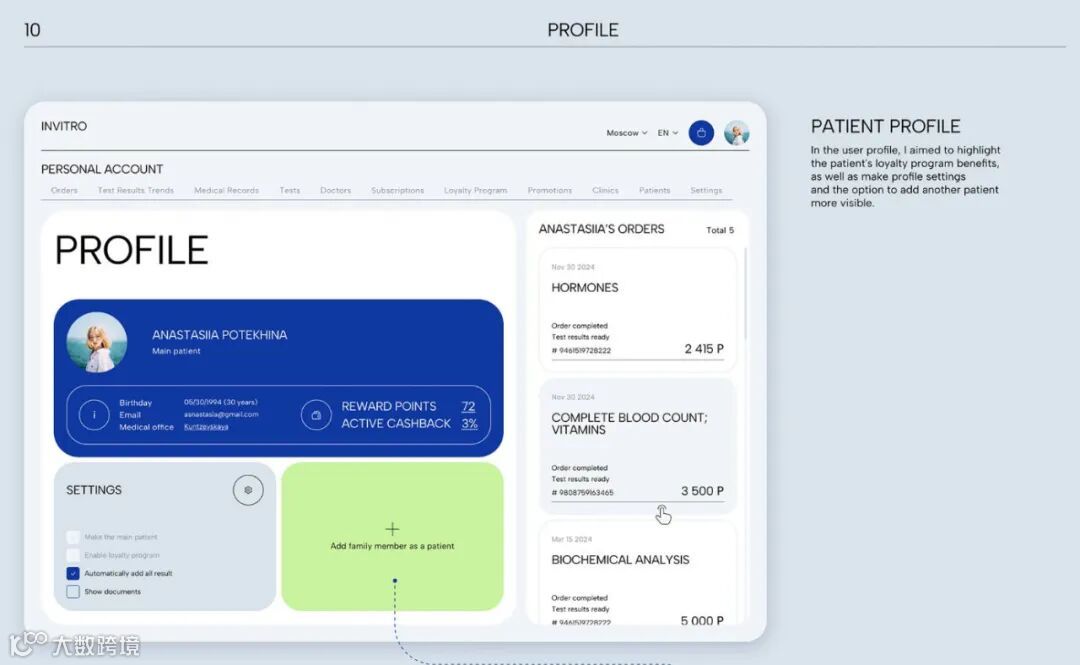Expand the EN language dropdown
The width and height of the screenshot is (1080, 665).
point(667,133)
